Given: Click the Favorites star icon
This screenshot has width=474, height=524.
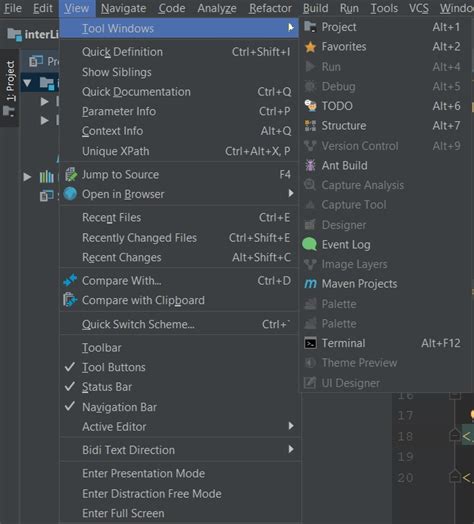Looking at the screenshot, I should pos(311,47).
